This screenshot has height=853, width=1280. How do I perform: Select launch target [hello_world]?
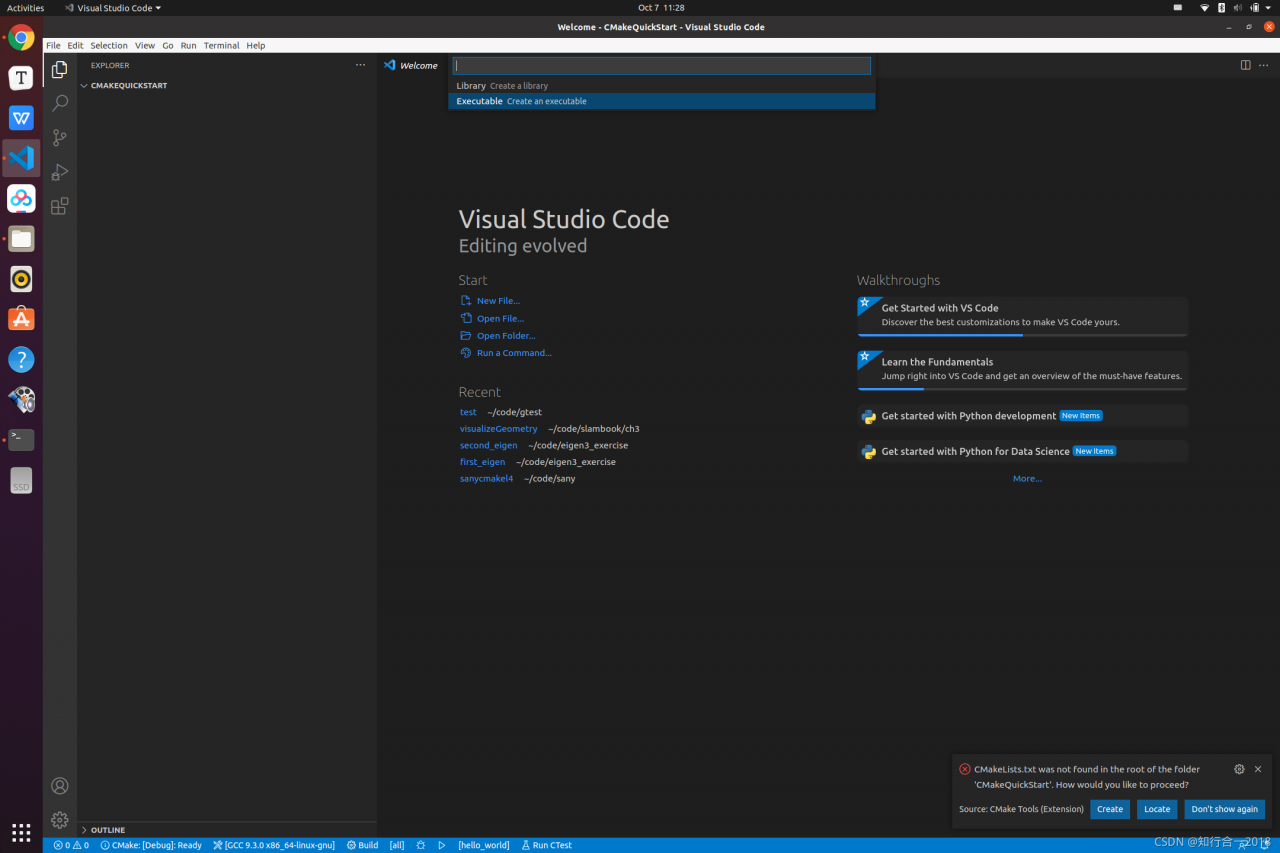483,845
